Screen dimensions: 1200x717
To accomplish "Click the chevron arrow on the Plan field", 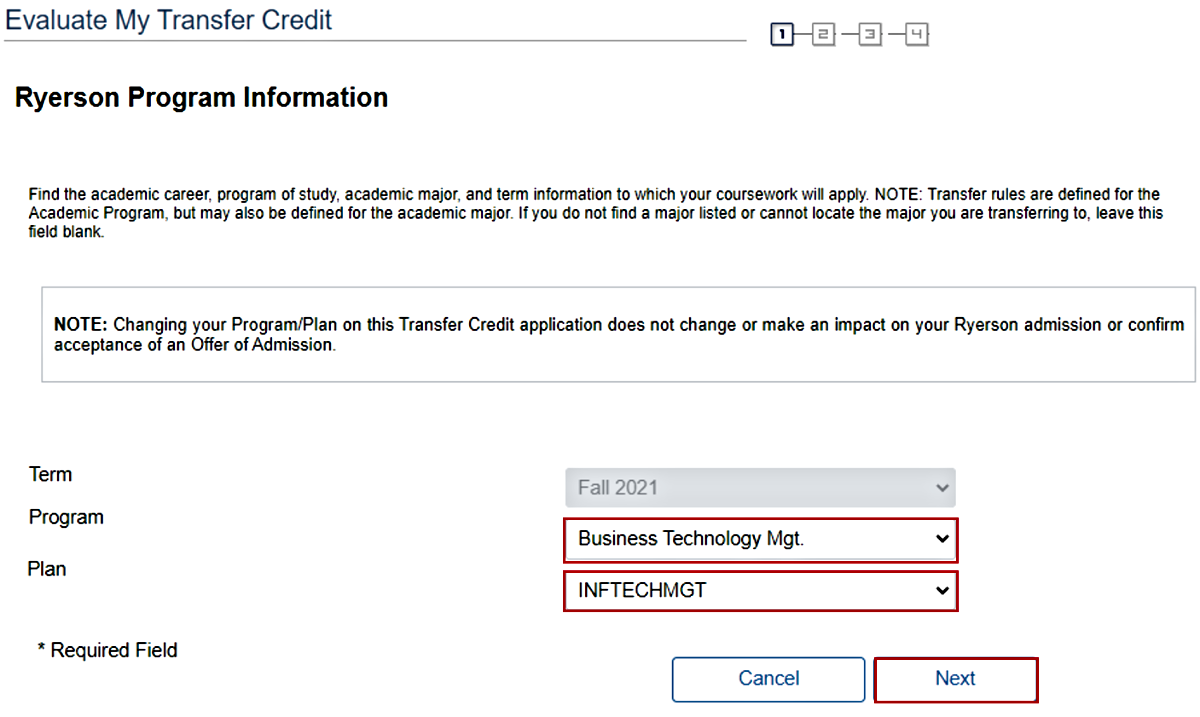I will (941, 591).
